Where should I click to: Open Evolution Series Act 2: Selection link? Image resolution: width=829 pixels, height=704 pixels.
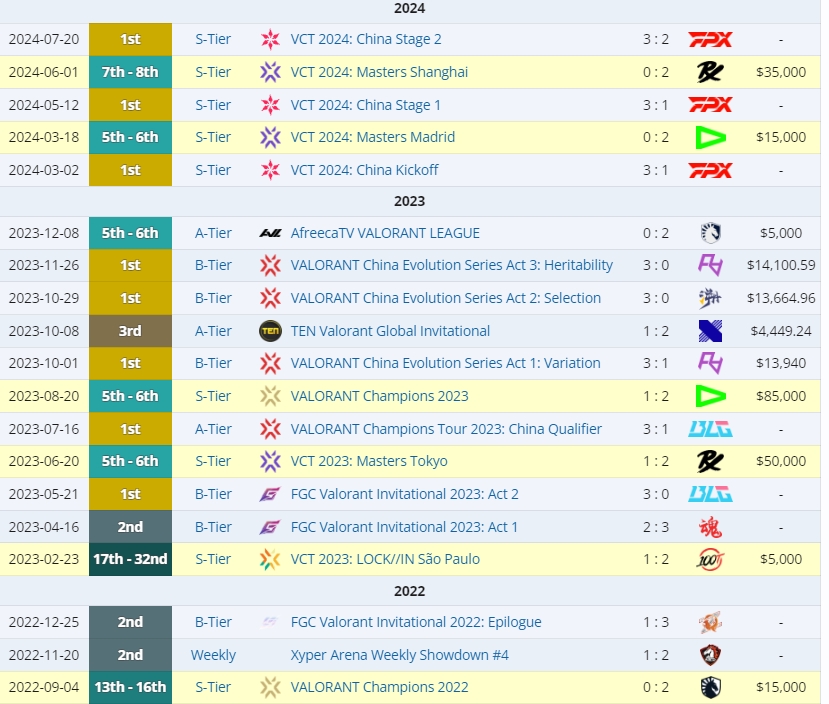click(x=446, y=298)
